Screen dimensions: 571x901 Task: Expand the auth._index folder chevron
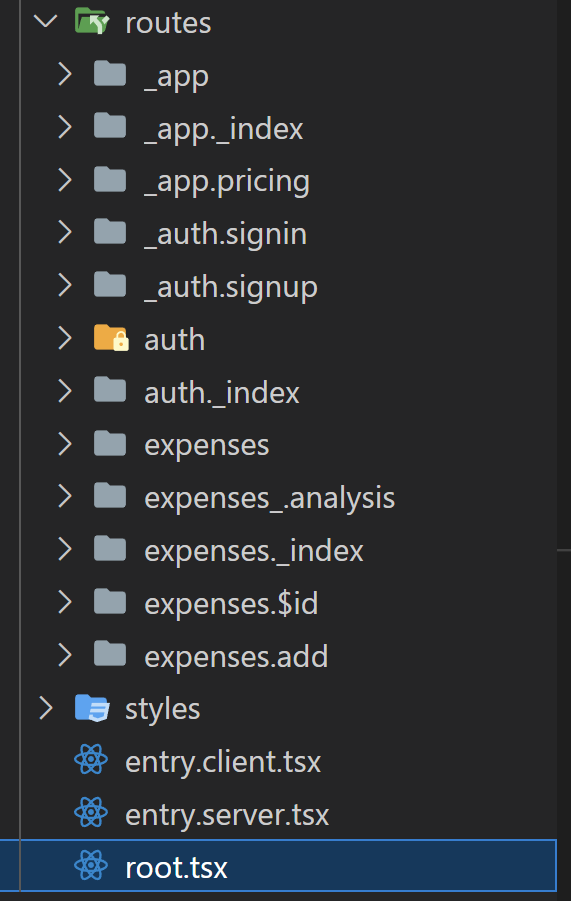(65, 391)
